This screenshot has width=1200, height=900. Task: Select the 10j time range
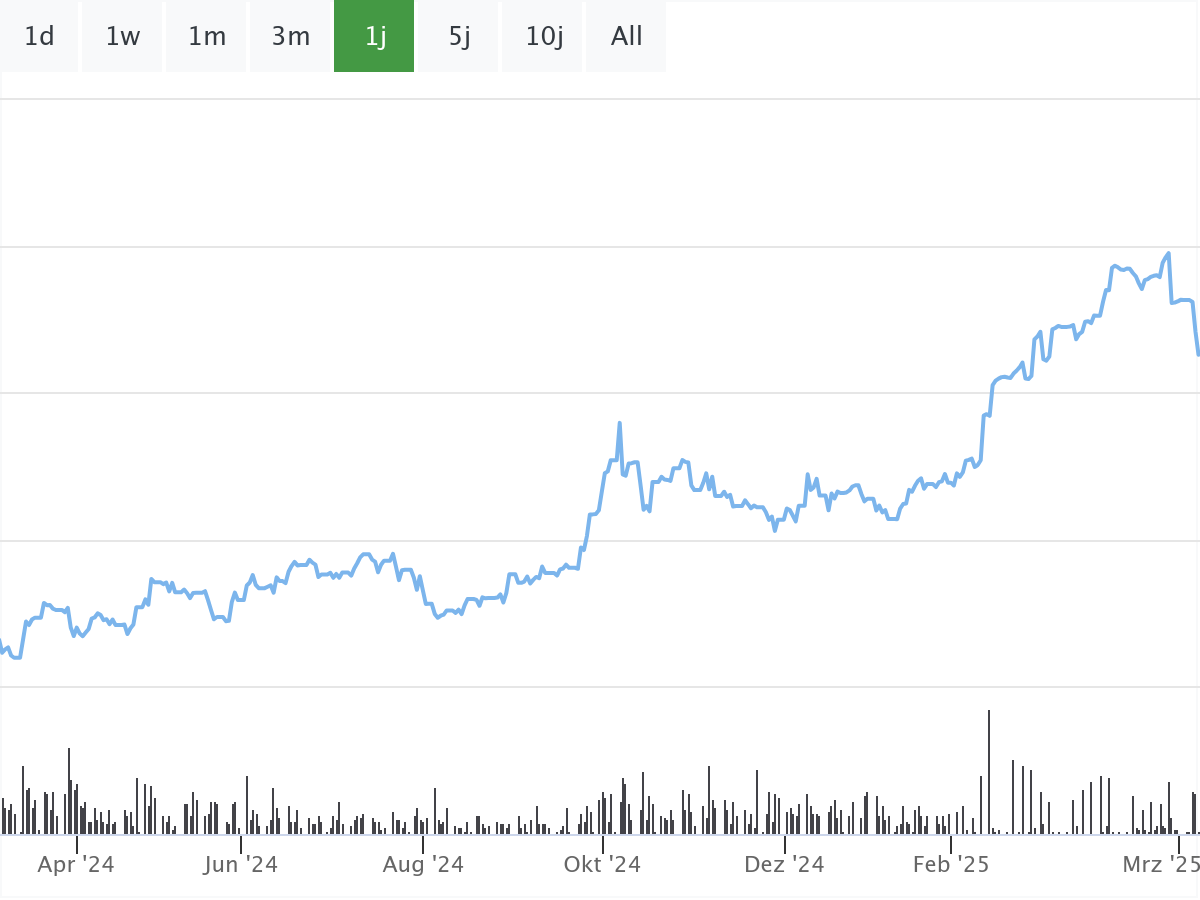click(542, 36)
